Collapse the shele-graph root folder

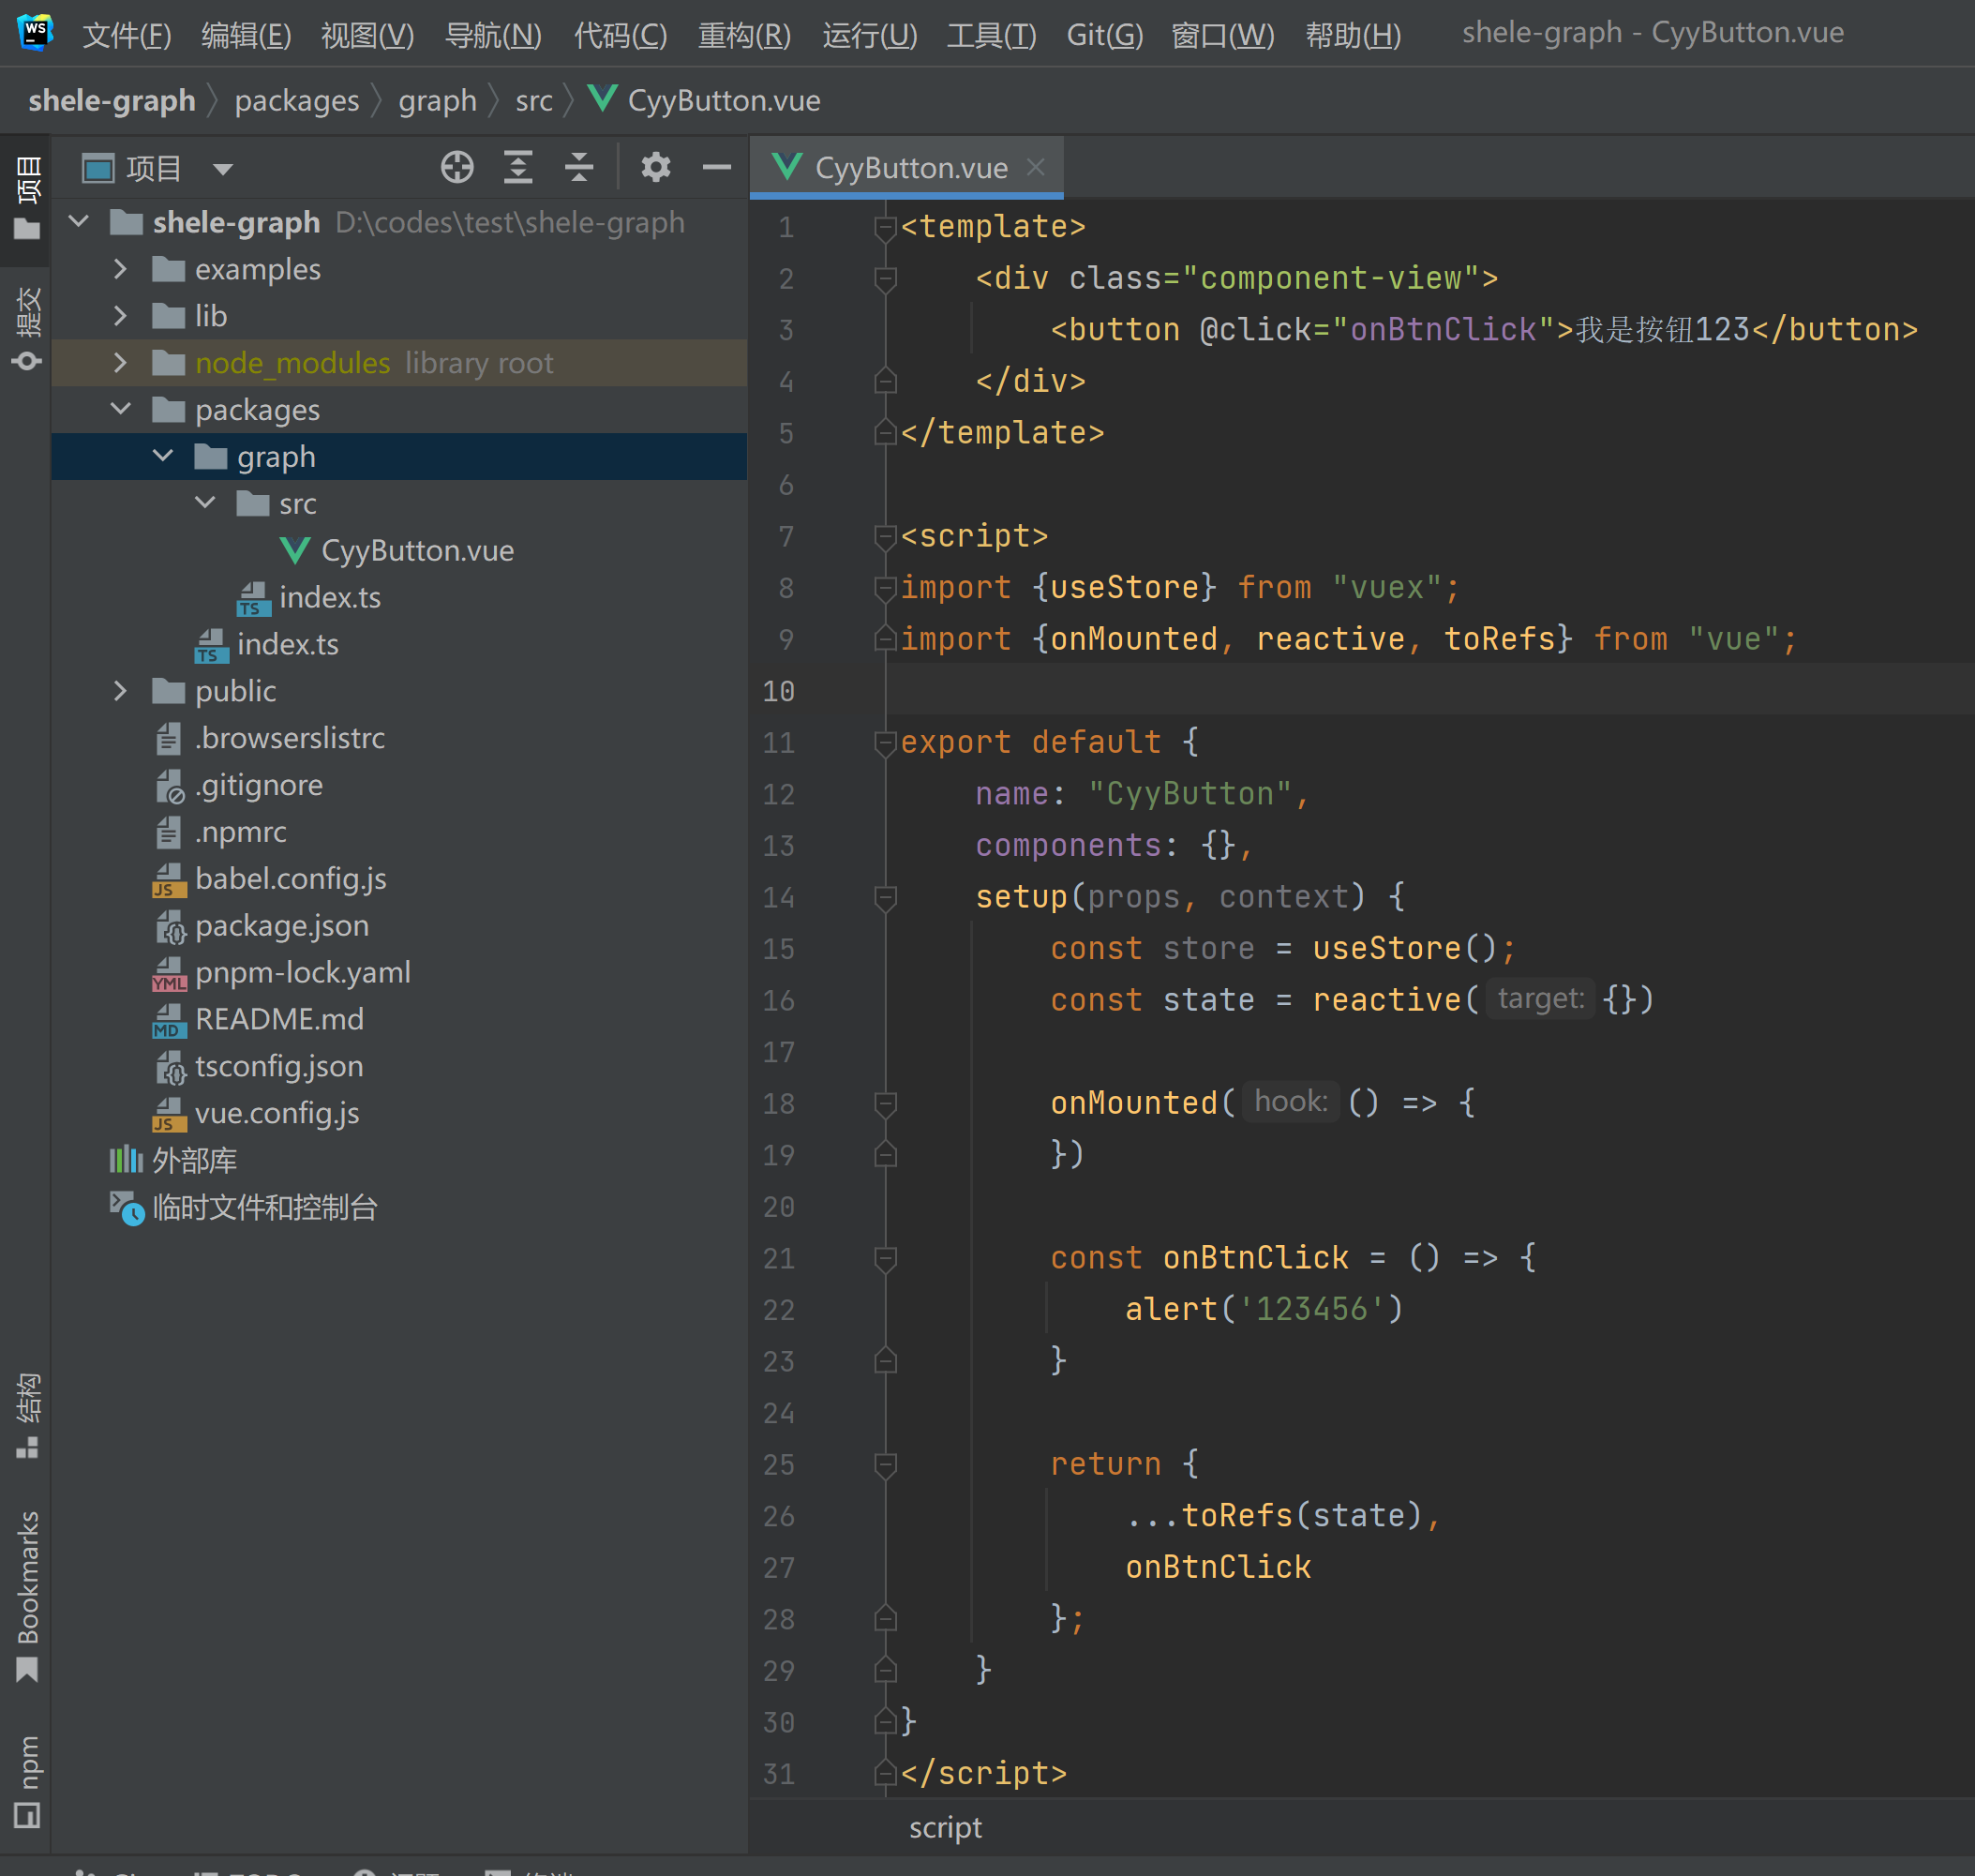(x=79, y=221)
